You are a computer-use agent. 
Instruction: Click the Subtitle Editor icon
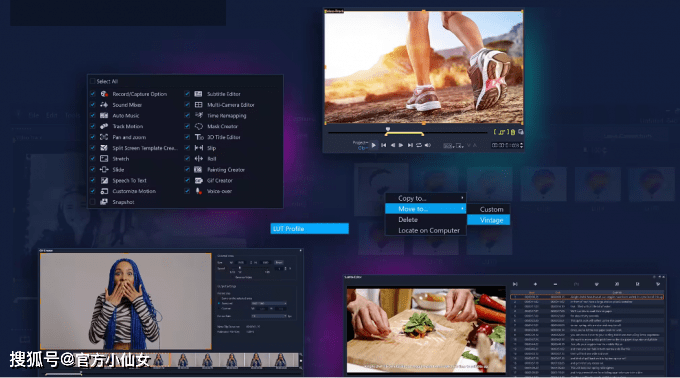tap(198, 94)
